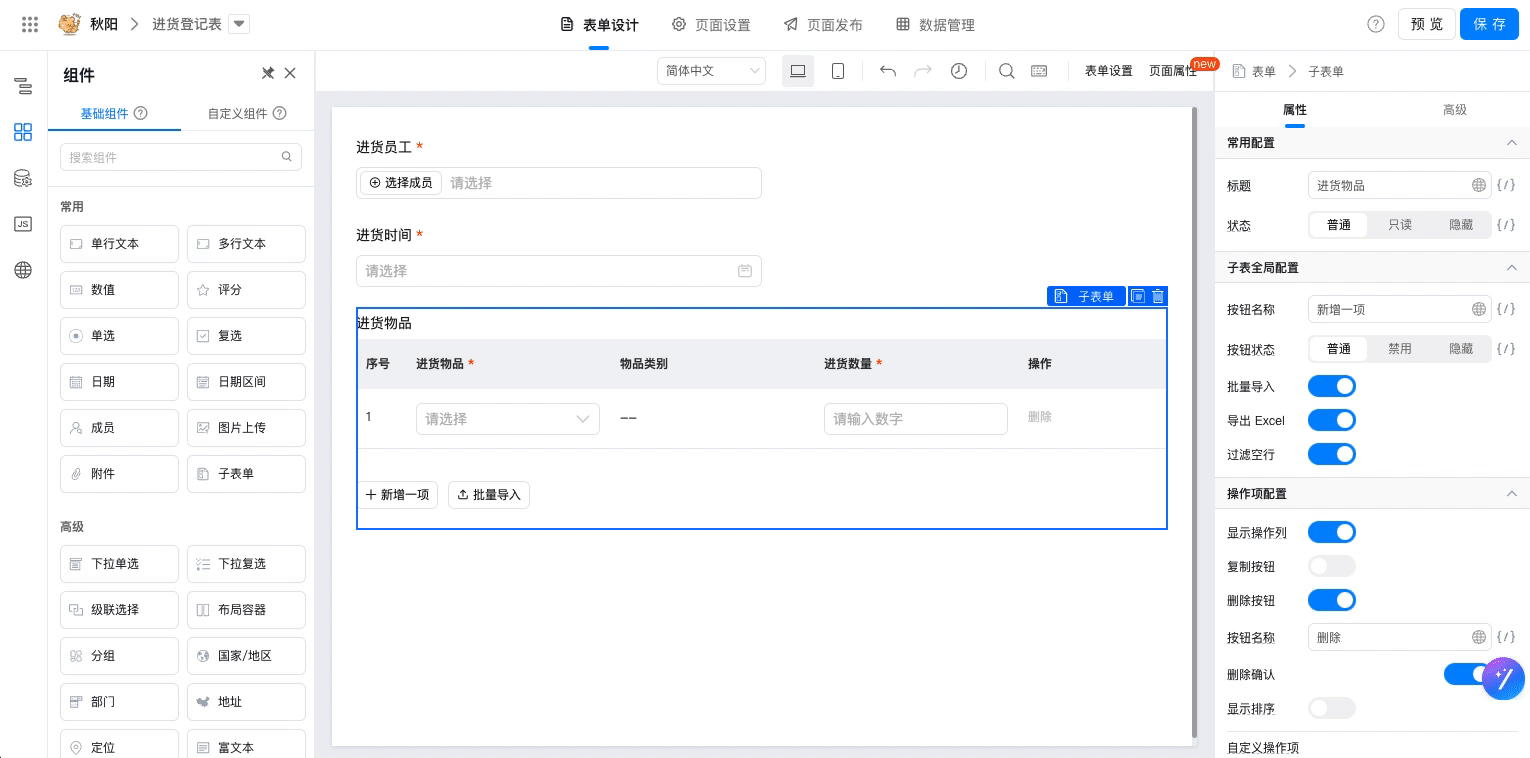Collapse the 常用配置 section
The width and height of the screenshot is (1530, 758).
[1512, 143]
